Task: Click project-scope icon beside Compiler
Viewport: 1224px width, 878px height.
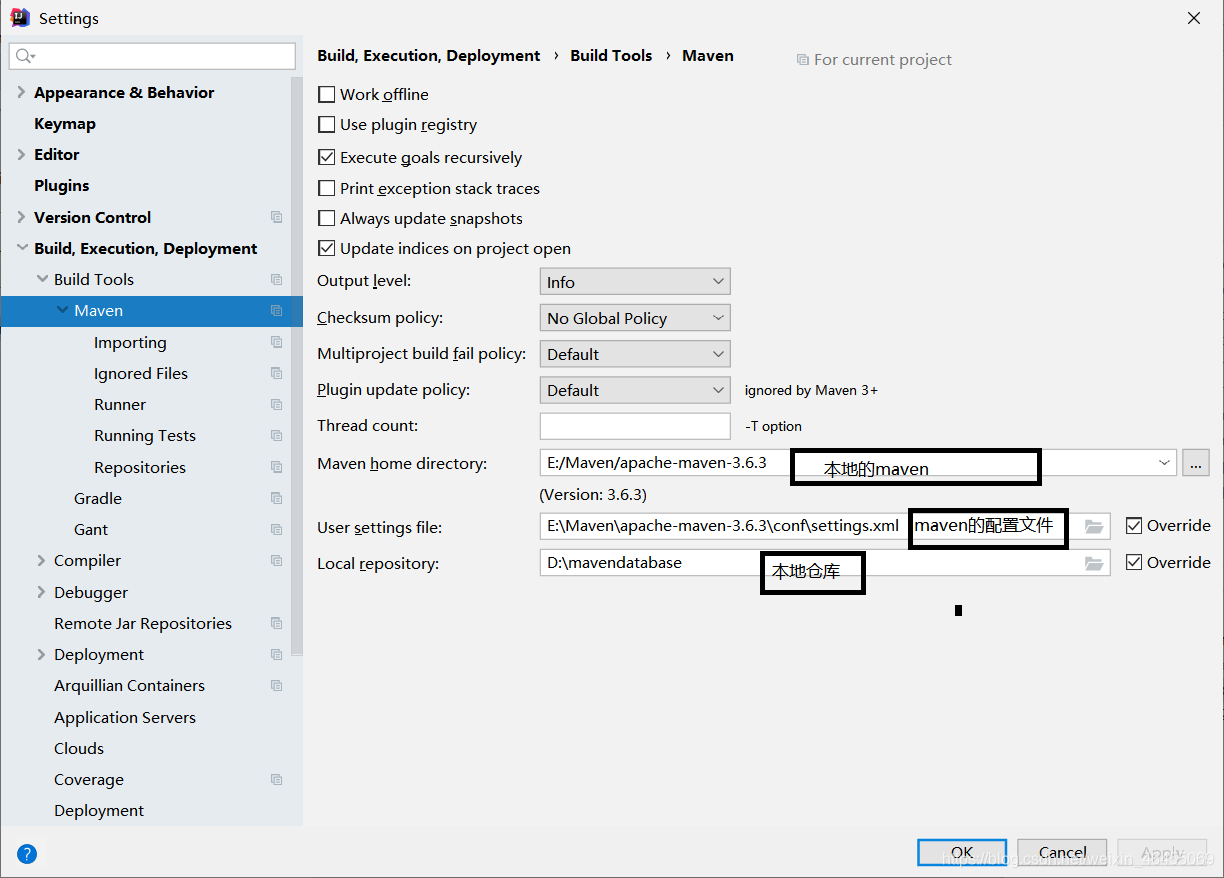Action: tap(276, 560)
